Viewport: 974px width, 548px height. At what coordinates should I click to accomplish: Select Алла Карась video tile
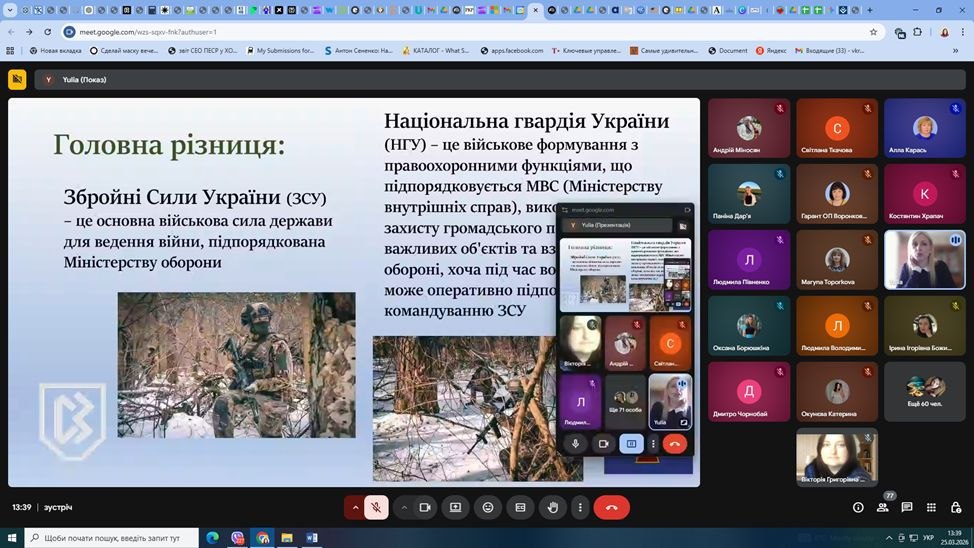click(x=925, y=127)
